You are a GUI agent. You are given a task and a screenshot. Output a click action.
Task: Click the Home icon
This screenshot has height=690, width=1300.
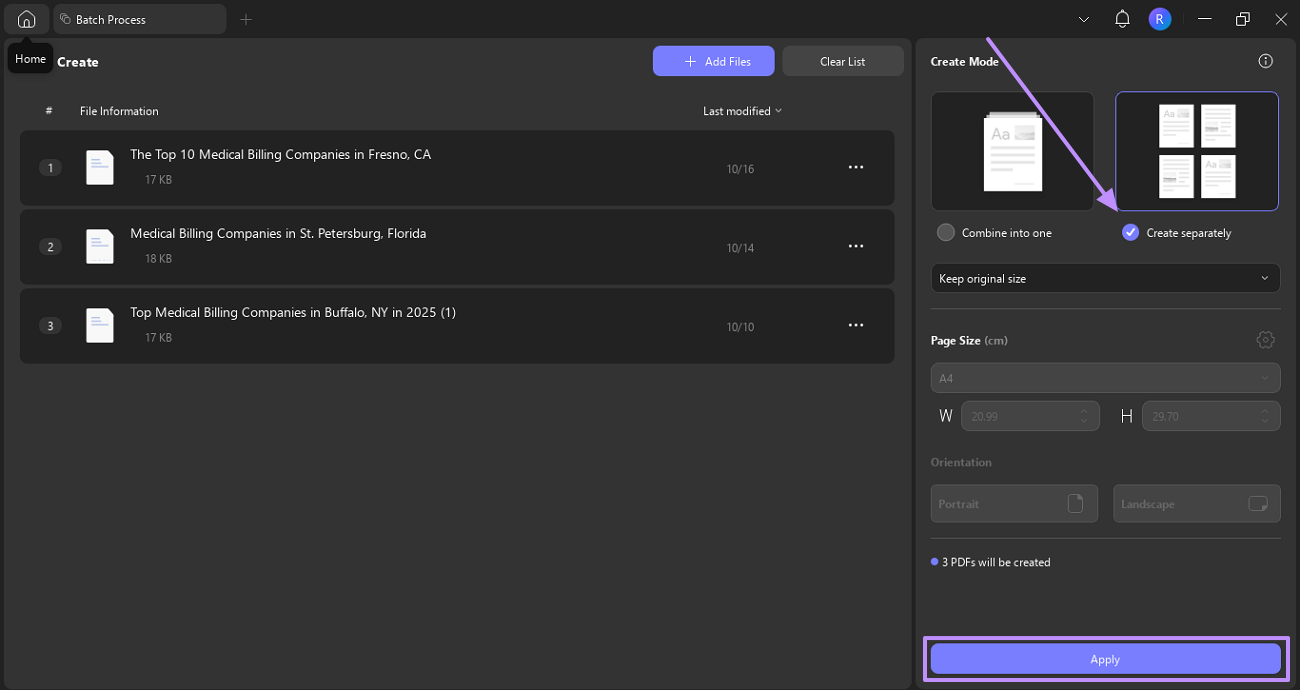[x=26, y=19]
